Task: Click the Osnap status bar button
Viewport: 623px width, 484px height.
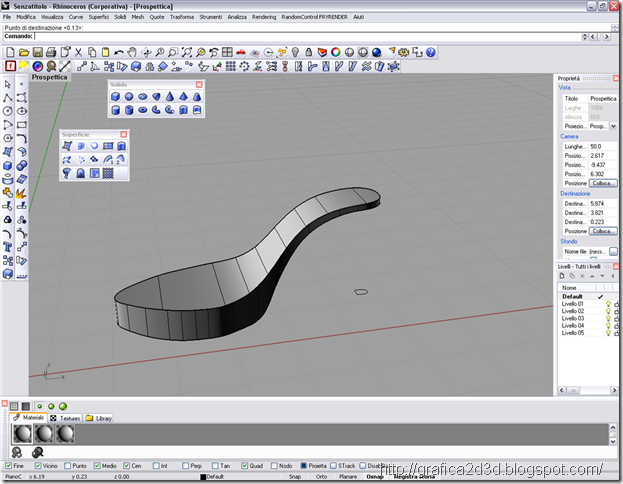Action: point(374,476)
